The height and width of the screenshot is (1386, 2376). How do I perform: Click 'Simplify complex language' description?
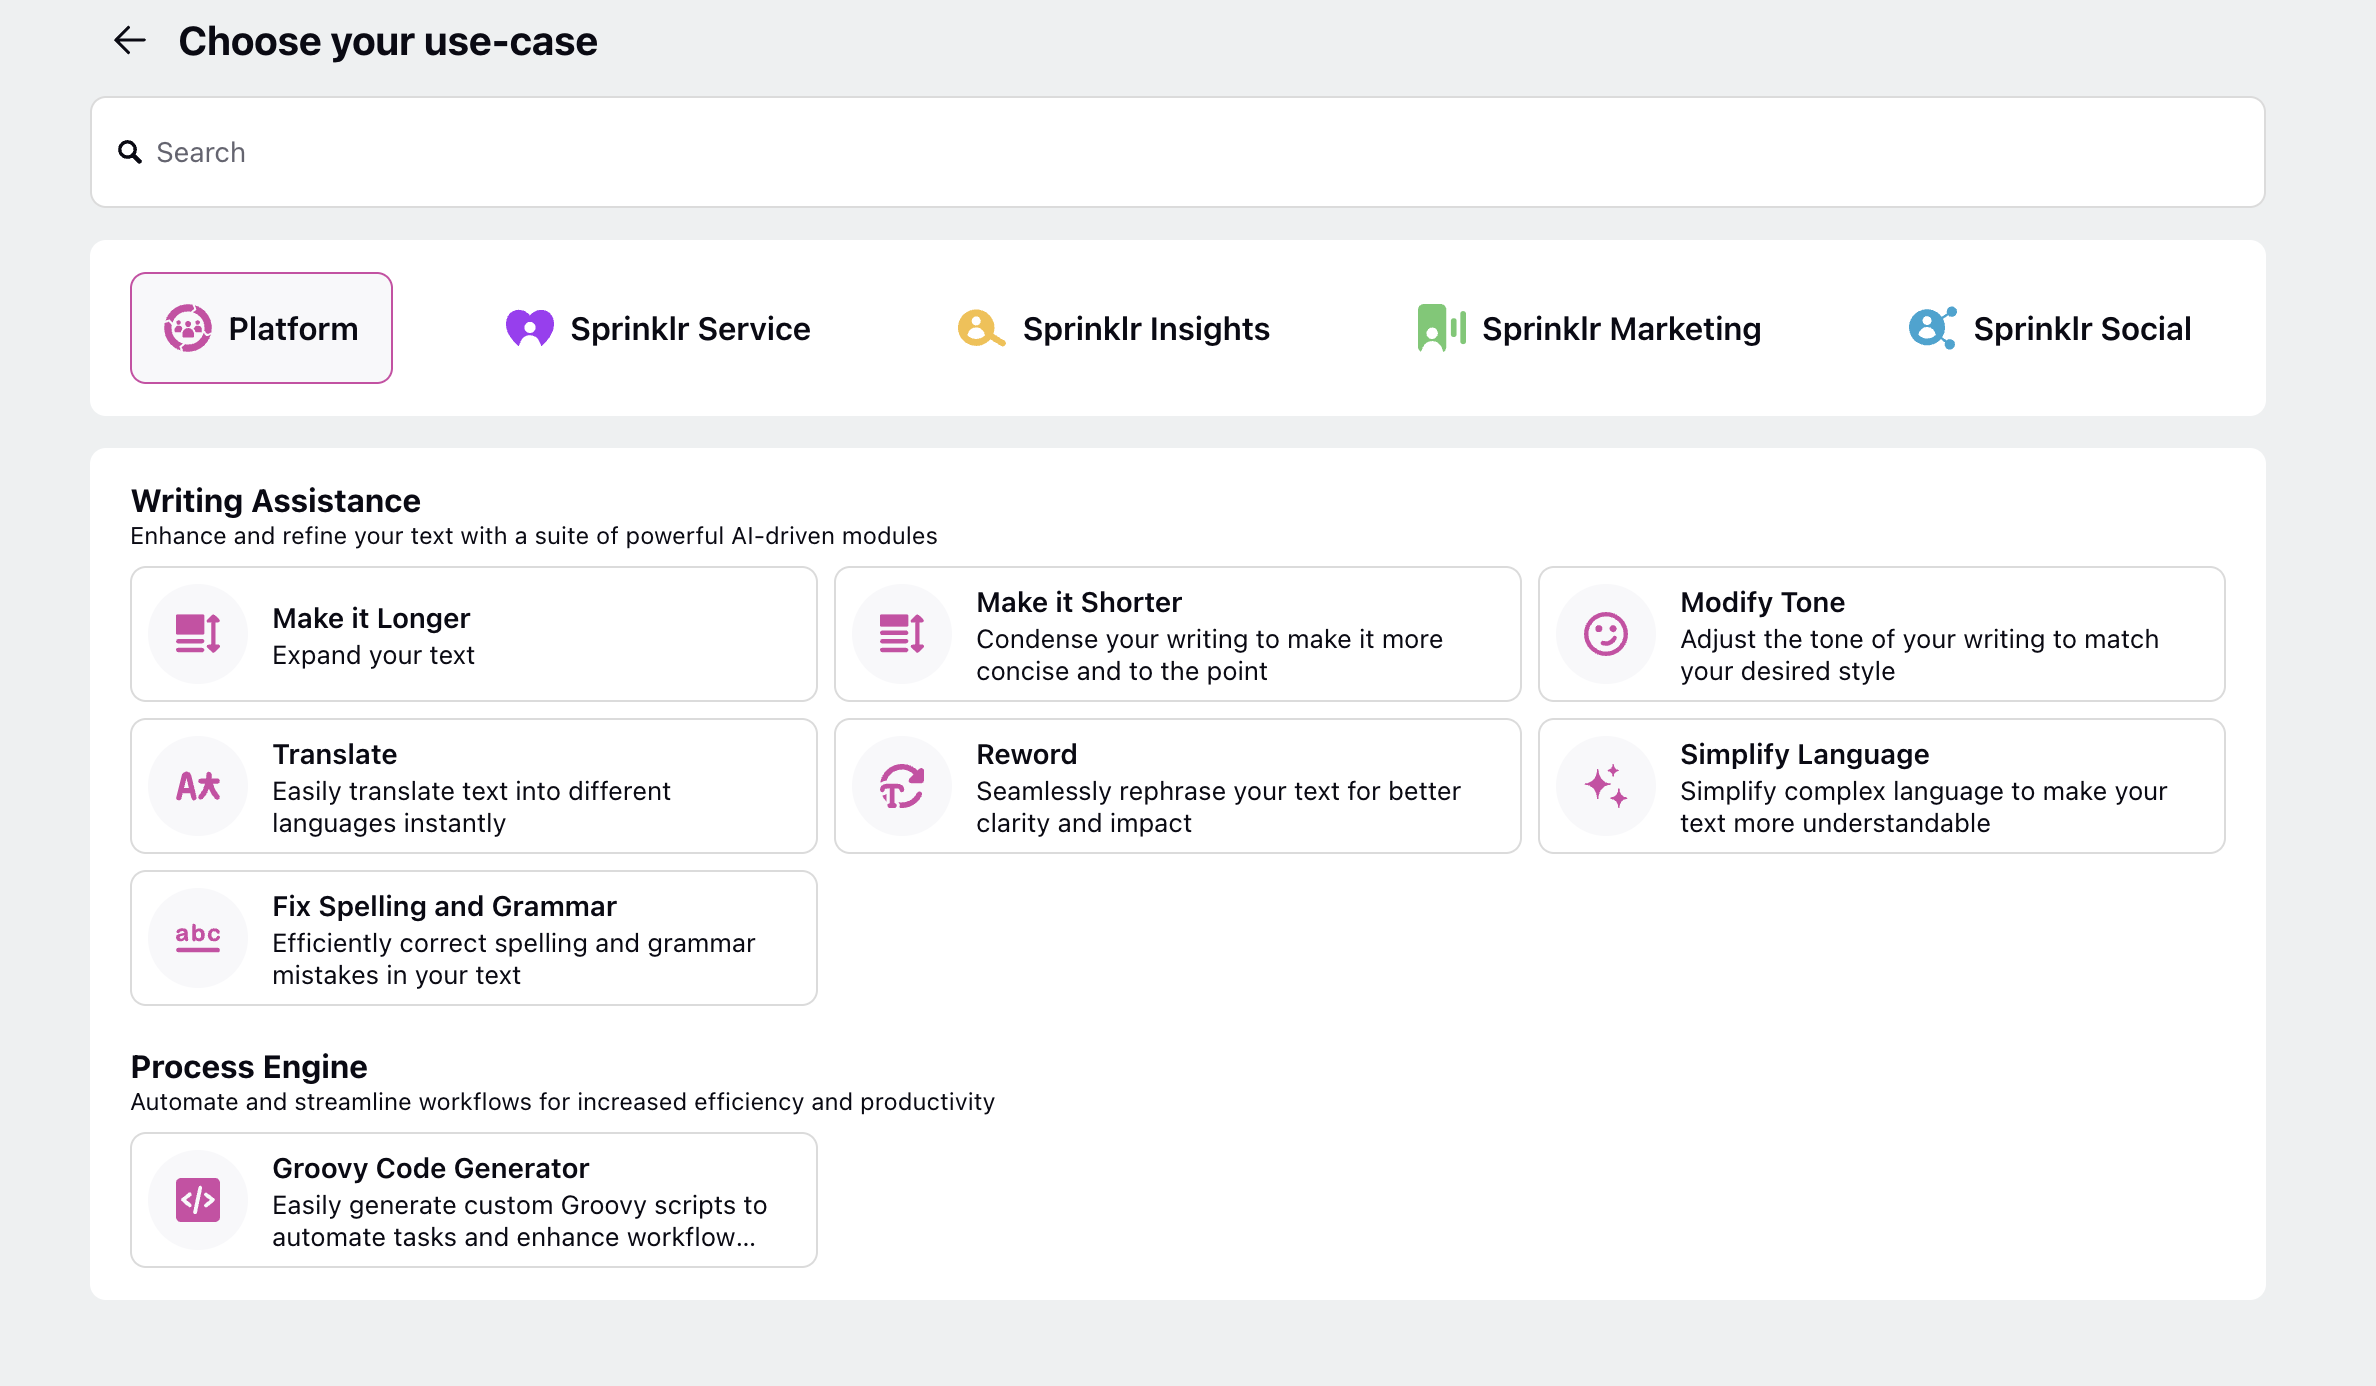[x=1923, y=807]
